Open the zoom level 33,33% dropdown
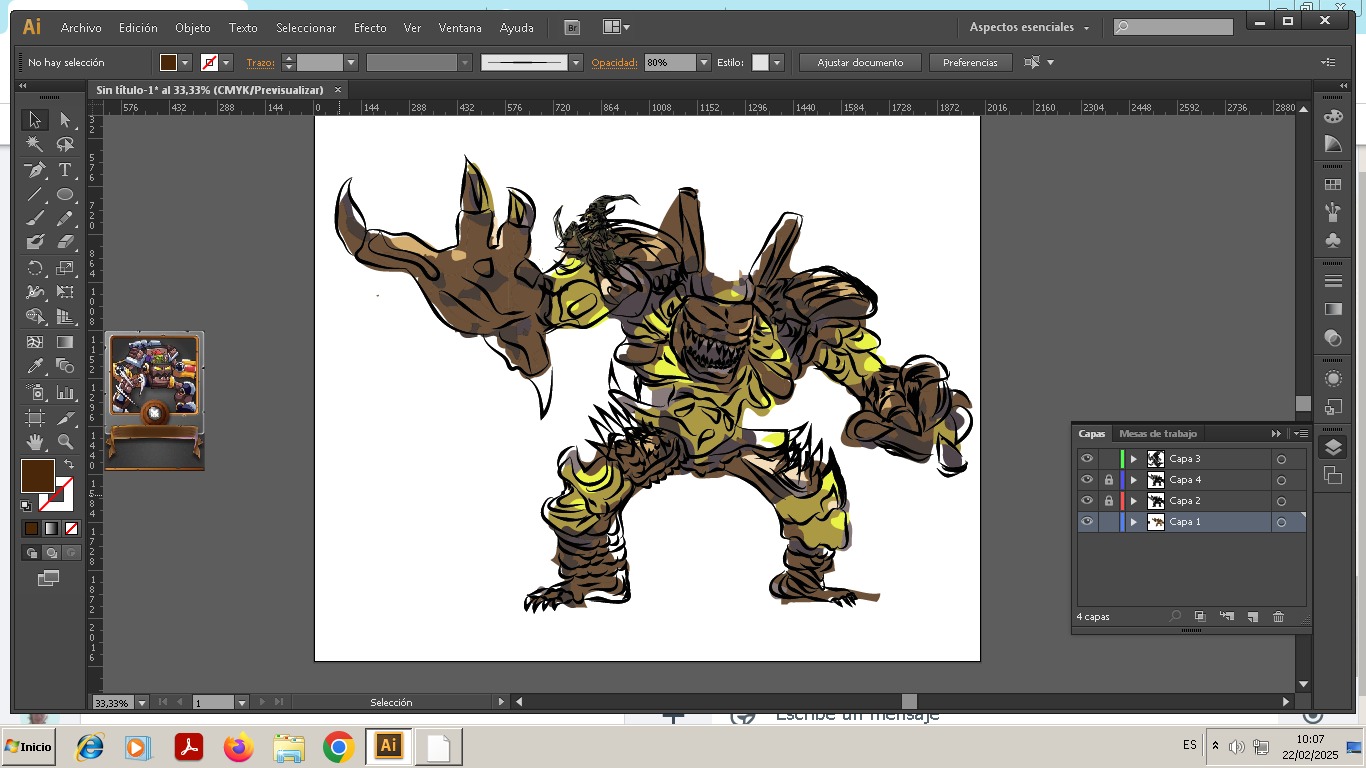This screenshot has width=1366, height=768. (x=141, y=703)
